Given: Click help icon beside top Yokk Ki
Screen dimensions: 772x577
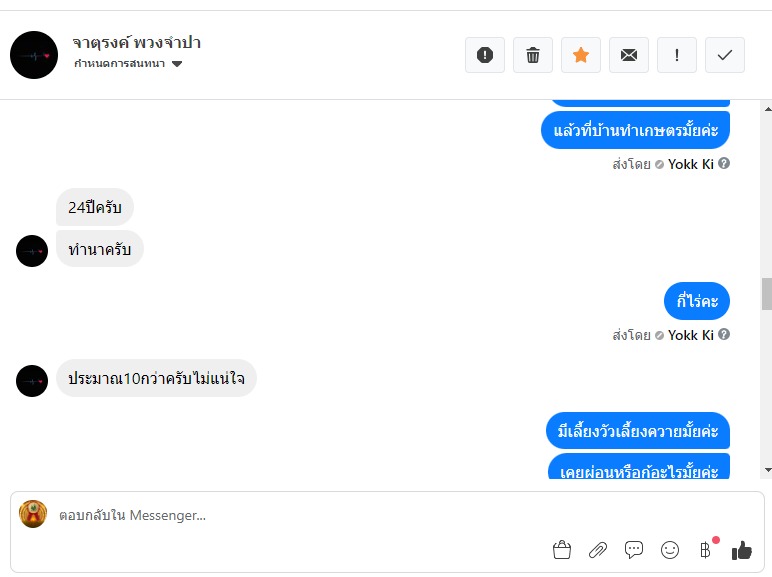Looking at the screenshot, I should 724,163.
